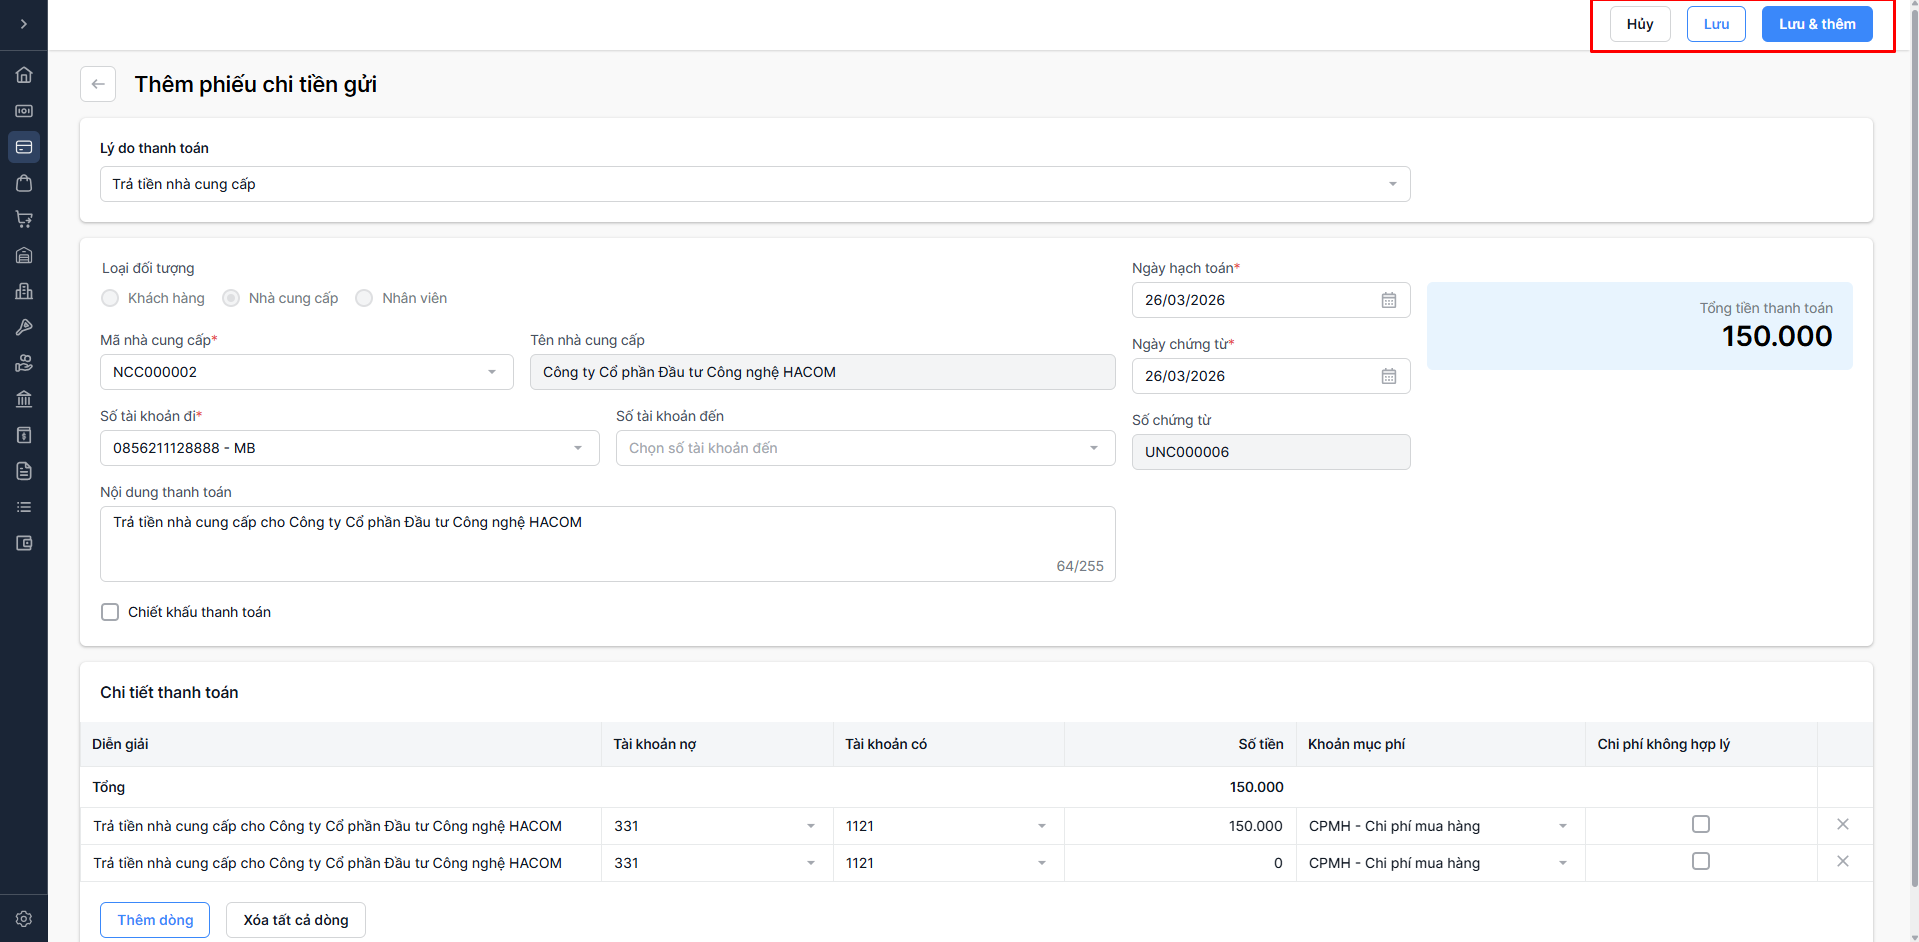
Task: Click the back arrow beside page title
Action: 98,84
